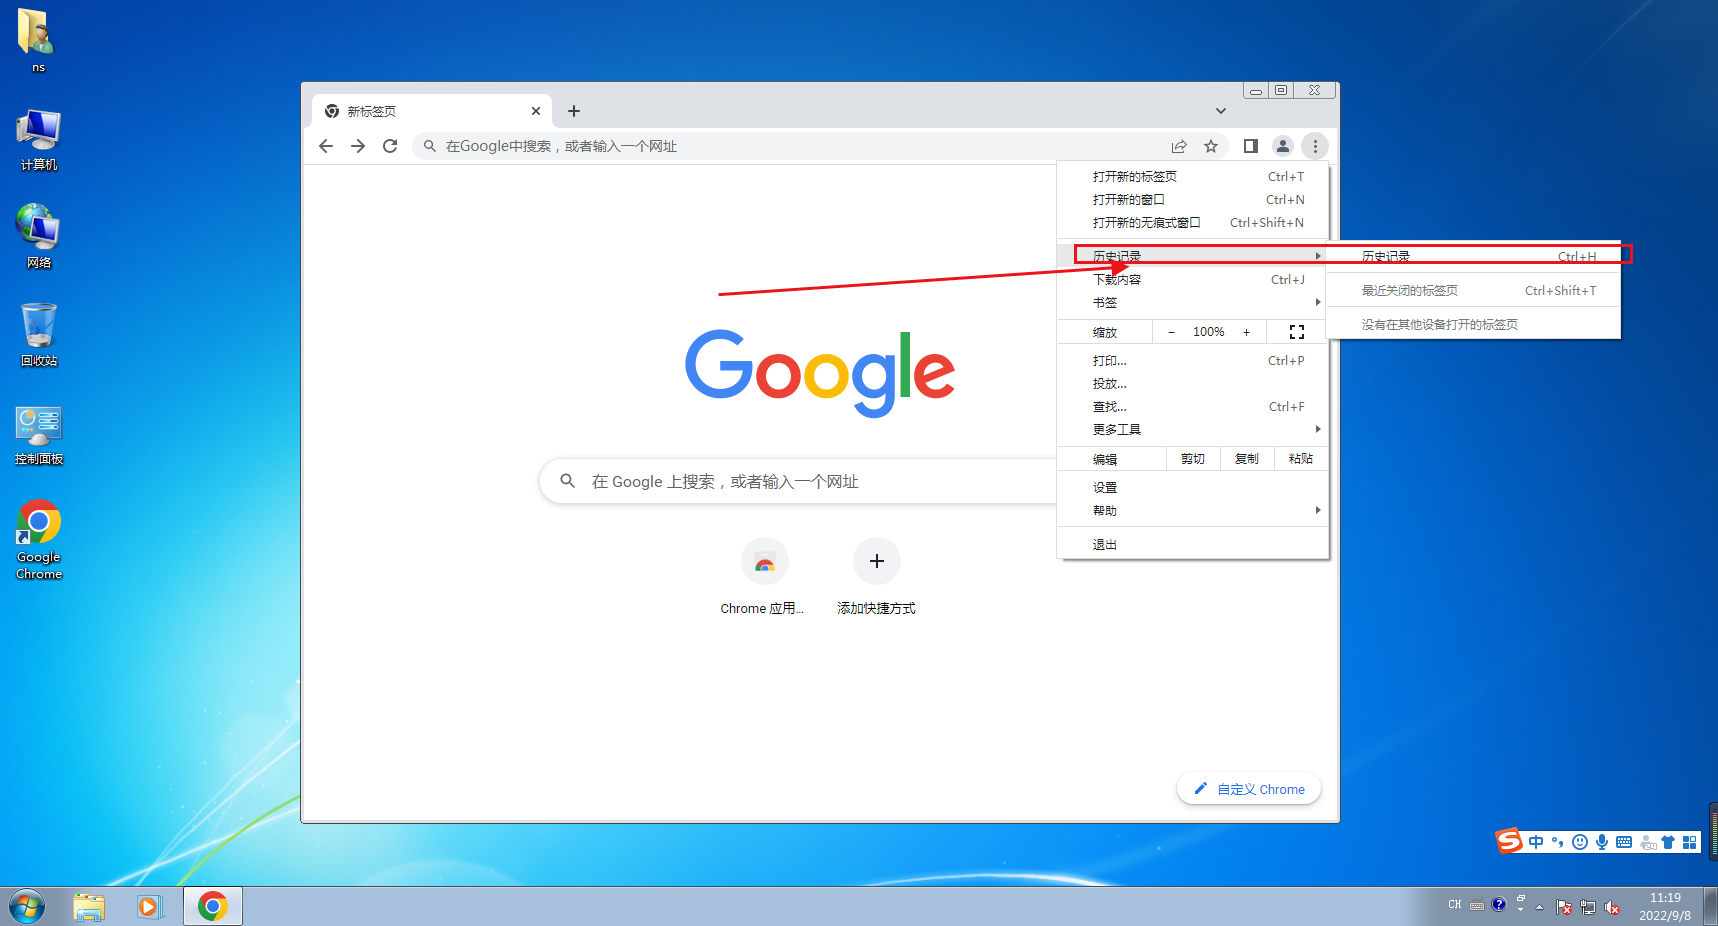Viewport: 1718px width, 926px height.
Task: Expand the 历史记录 submenu in the main menu
Action: (x=1193, y=256)
